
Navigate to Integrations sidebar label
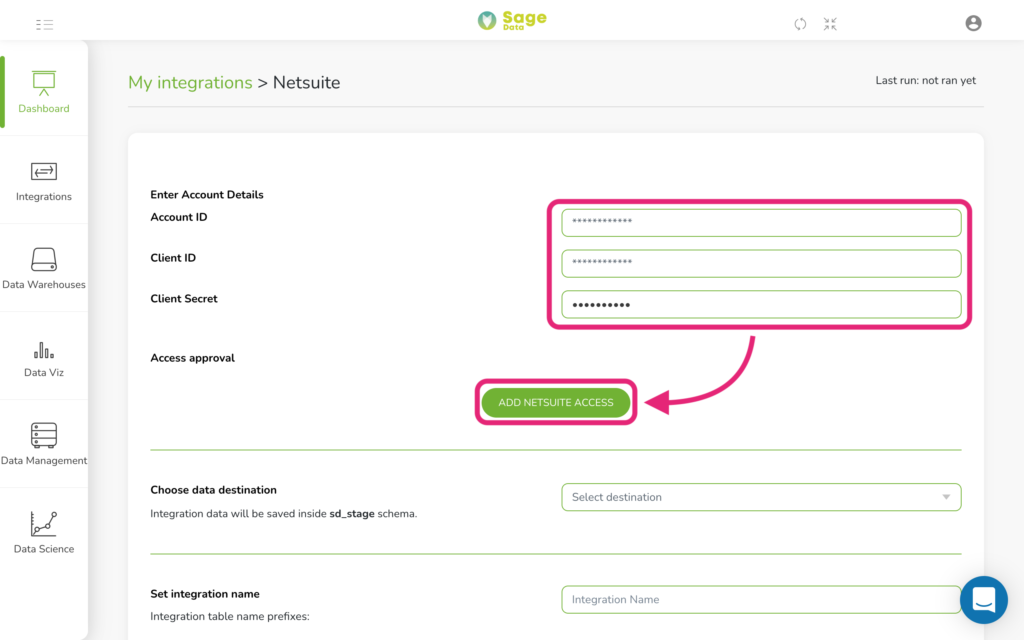(x=44, y=197)
